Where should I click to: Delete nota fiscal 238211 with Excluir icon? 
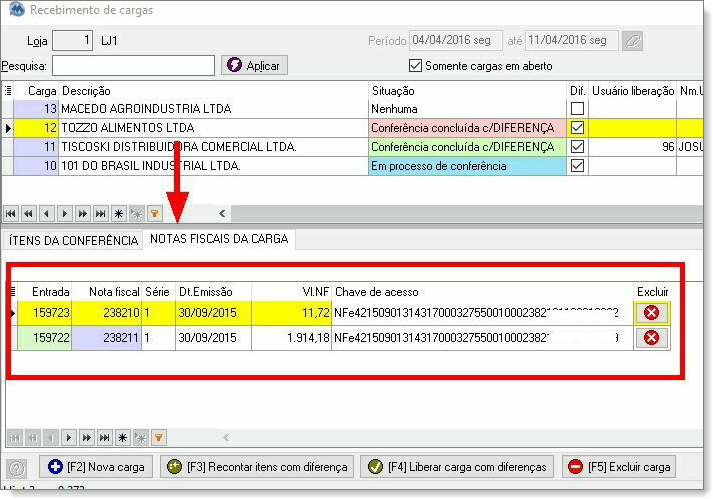point(652,338)
